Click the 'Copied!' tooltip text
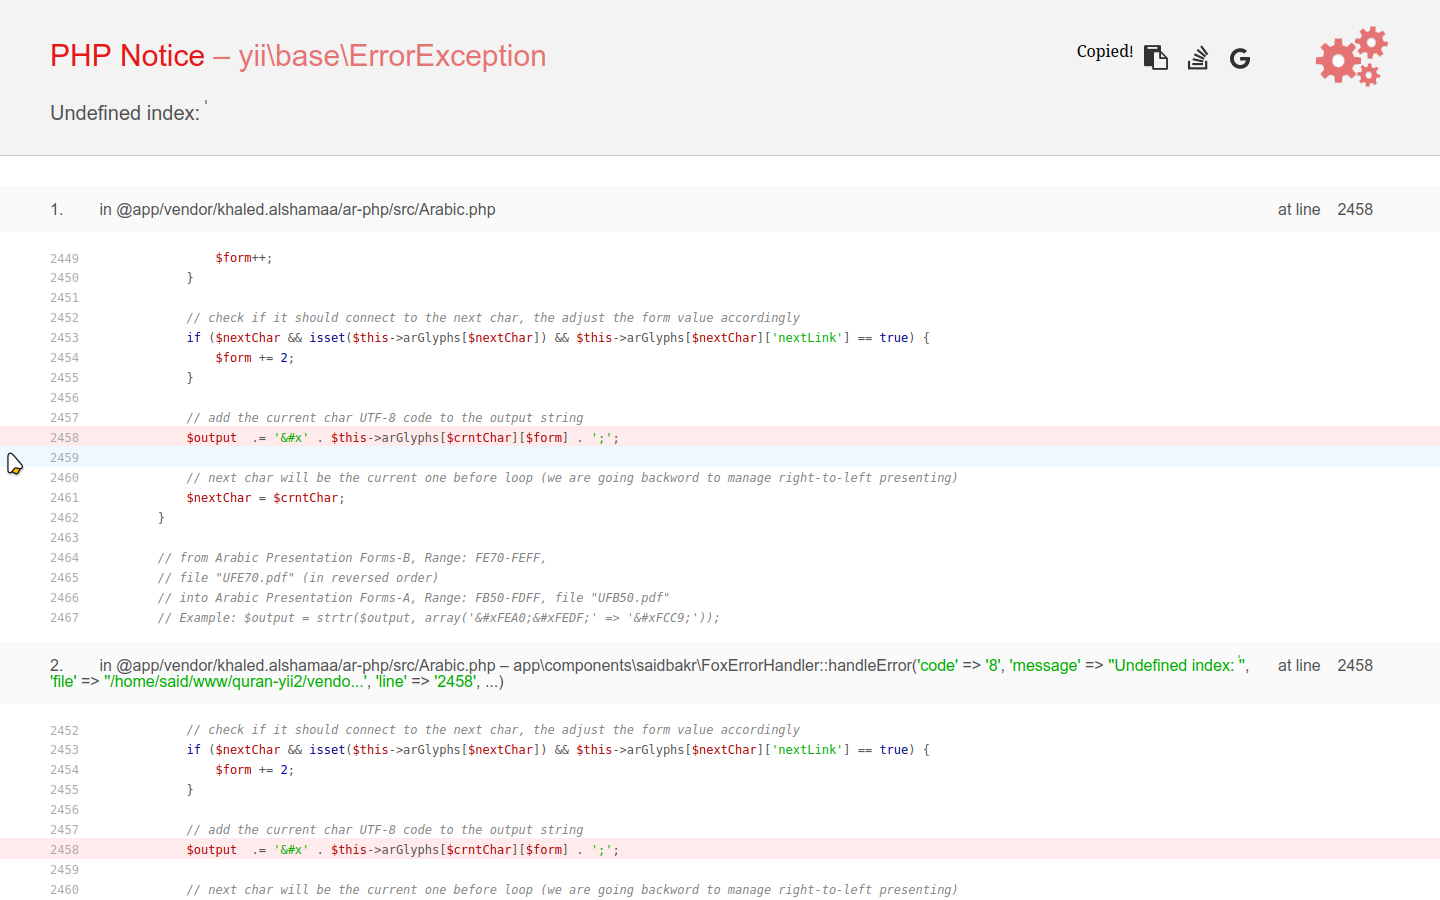Screen dimensions: 1440x900 pos(1105,52)
